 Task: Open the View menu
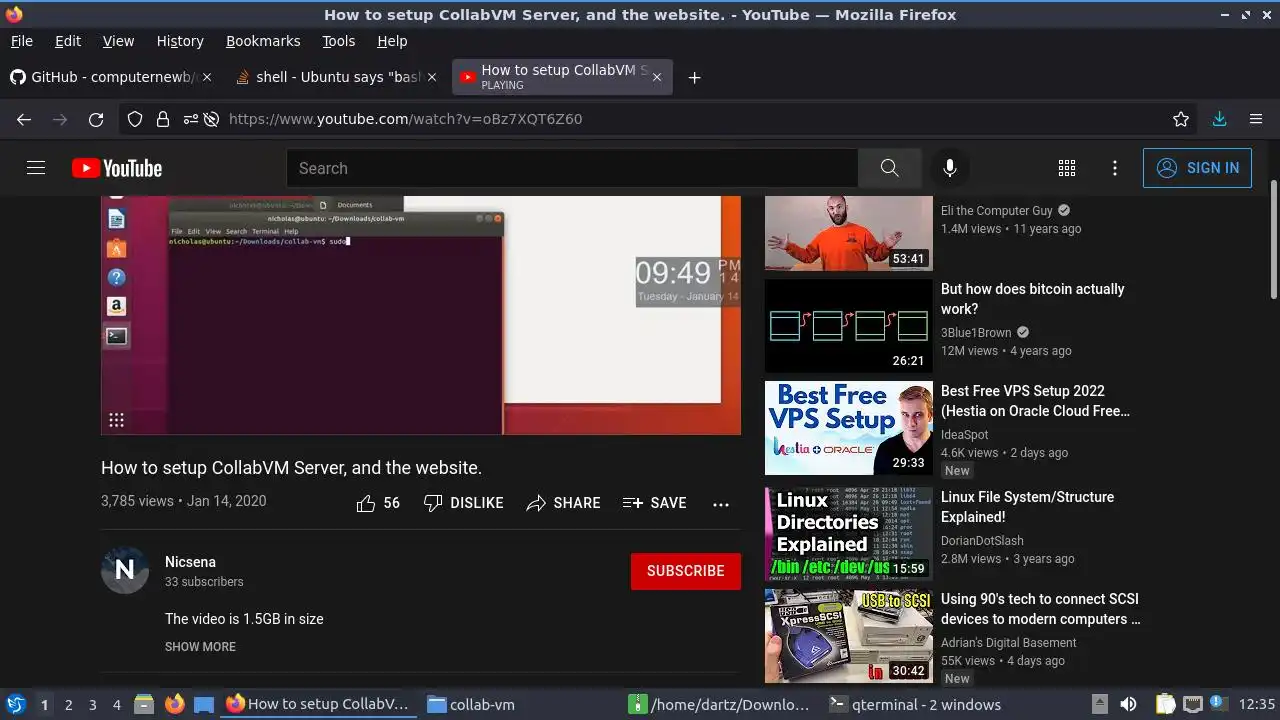coord(118,41)
